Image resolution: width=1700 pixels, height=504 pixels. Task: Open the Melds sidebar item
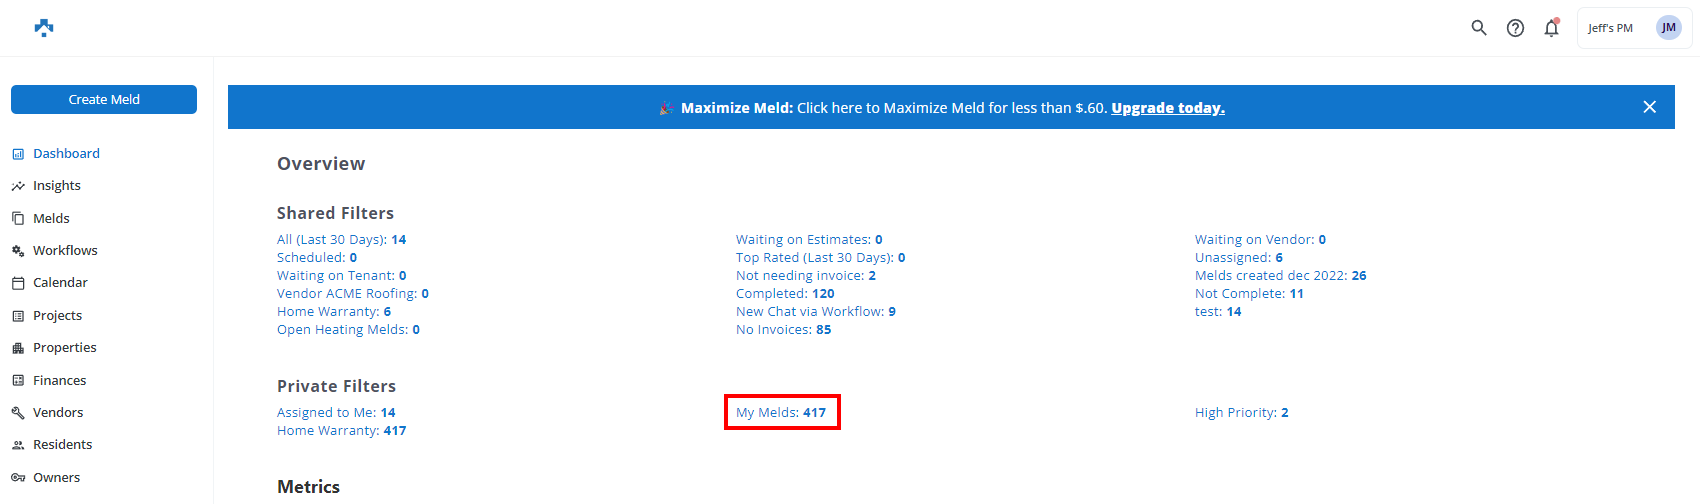[x=51, y=219]
